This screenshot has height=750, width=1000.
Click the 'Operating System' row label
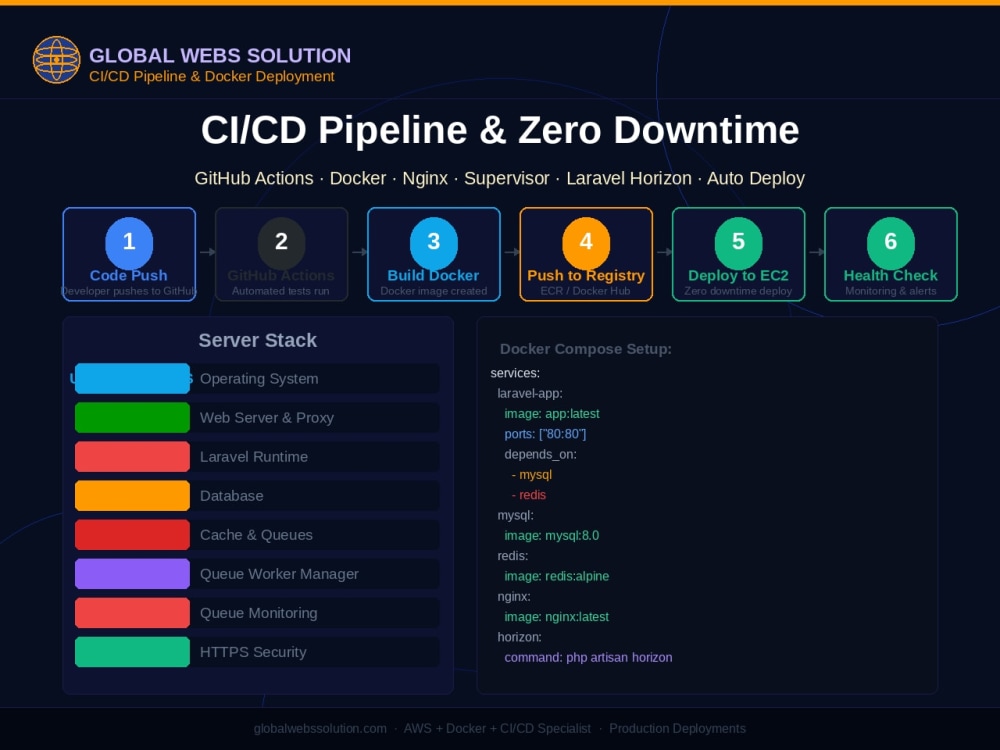(259, 379)
